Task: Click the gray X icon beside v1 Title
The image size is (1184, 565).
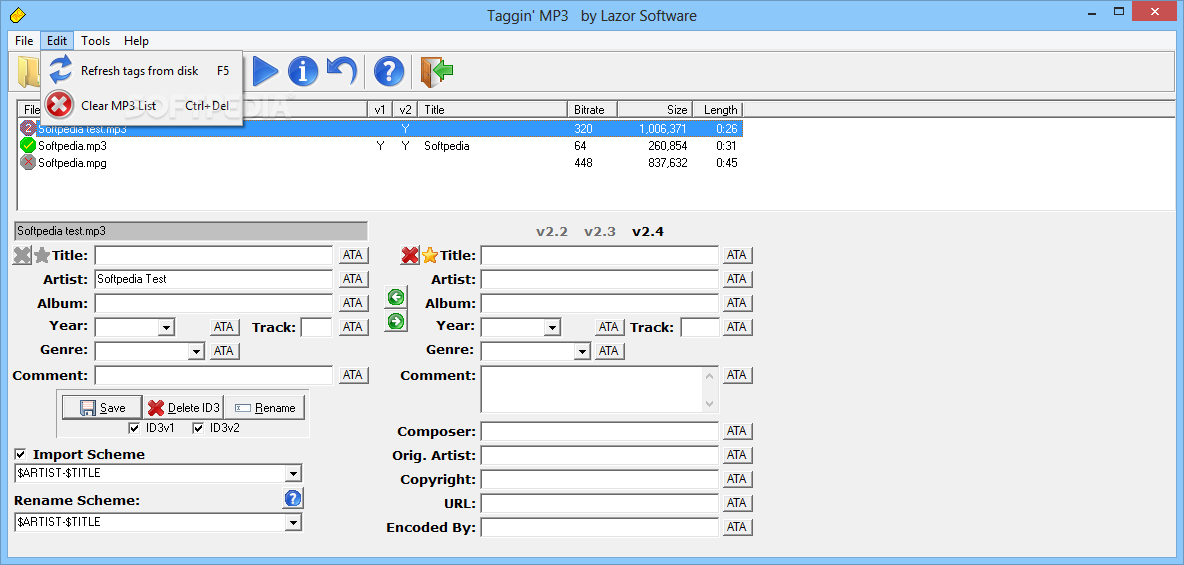Action: point(22,255)
